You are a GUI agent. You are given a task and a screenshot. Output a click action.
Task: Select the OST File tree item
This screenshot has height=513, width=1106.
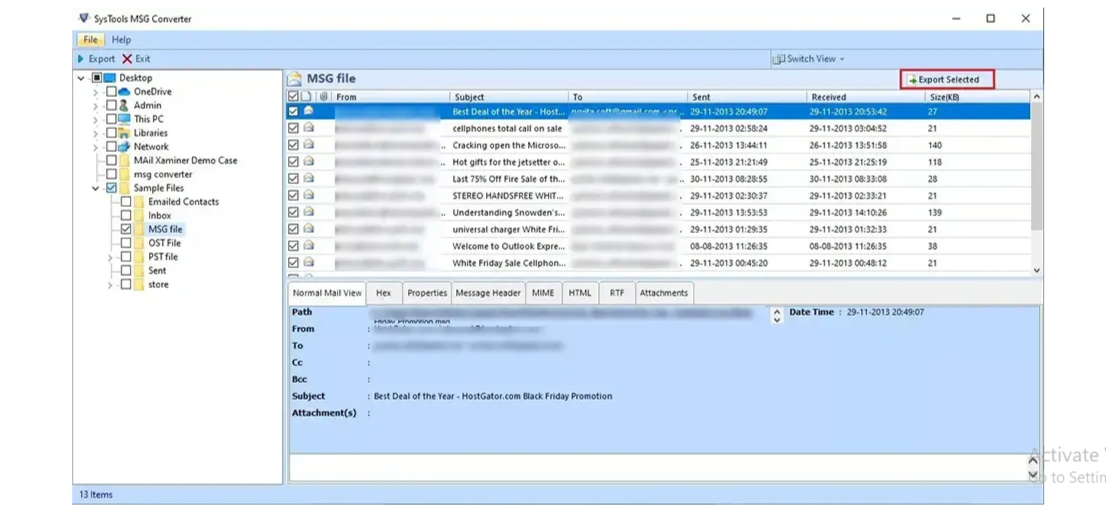click(x=164, y=243)
